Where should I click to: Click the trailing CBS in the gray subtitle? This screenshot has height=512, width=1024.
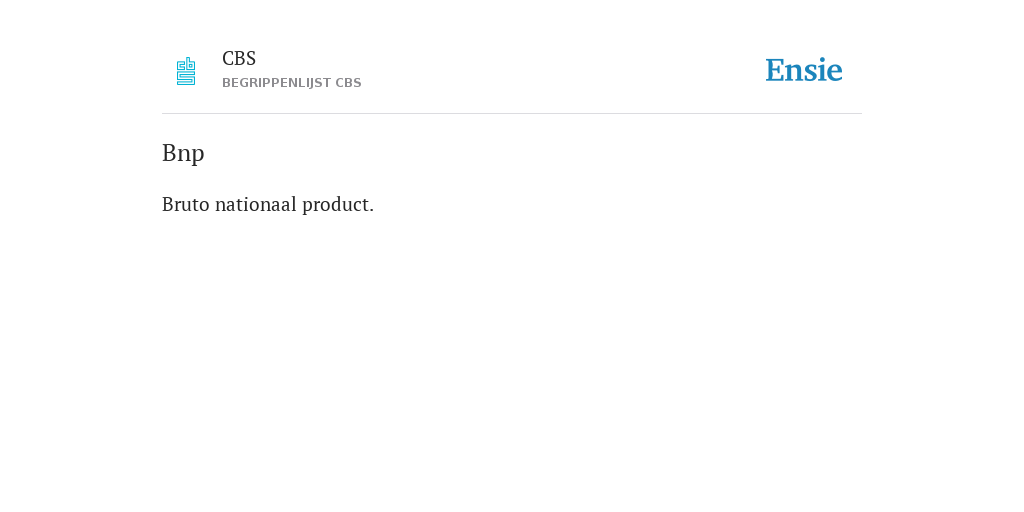[x=348, y=83]
